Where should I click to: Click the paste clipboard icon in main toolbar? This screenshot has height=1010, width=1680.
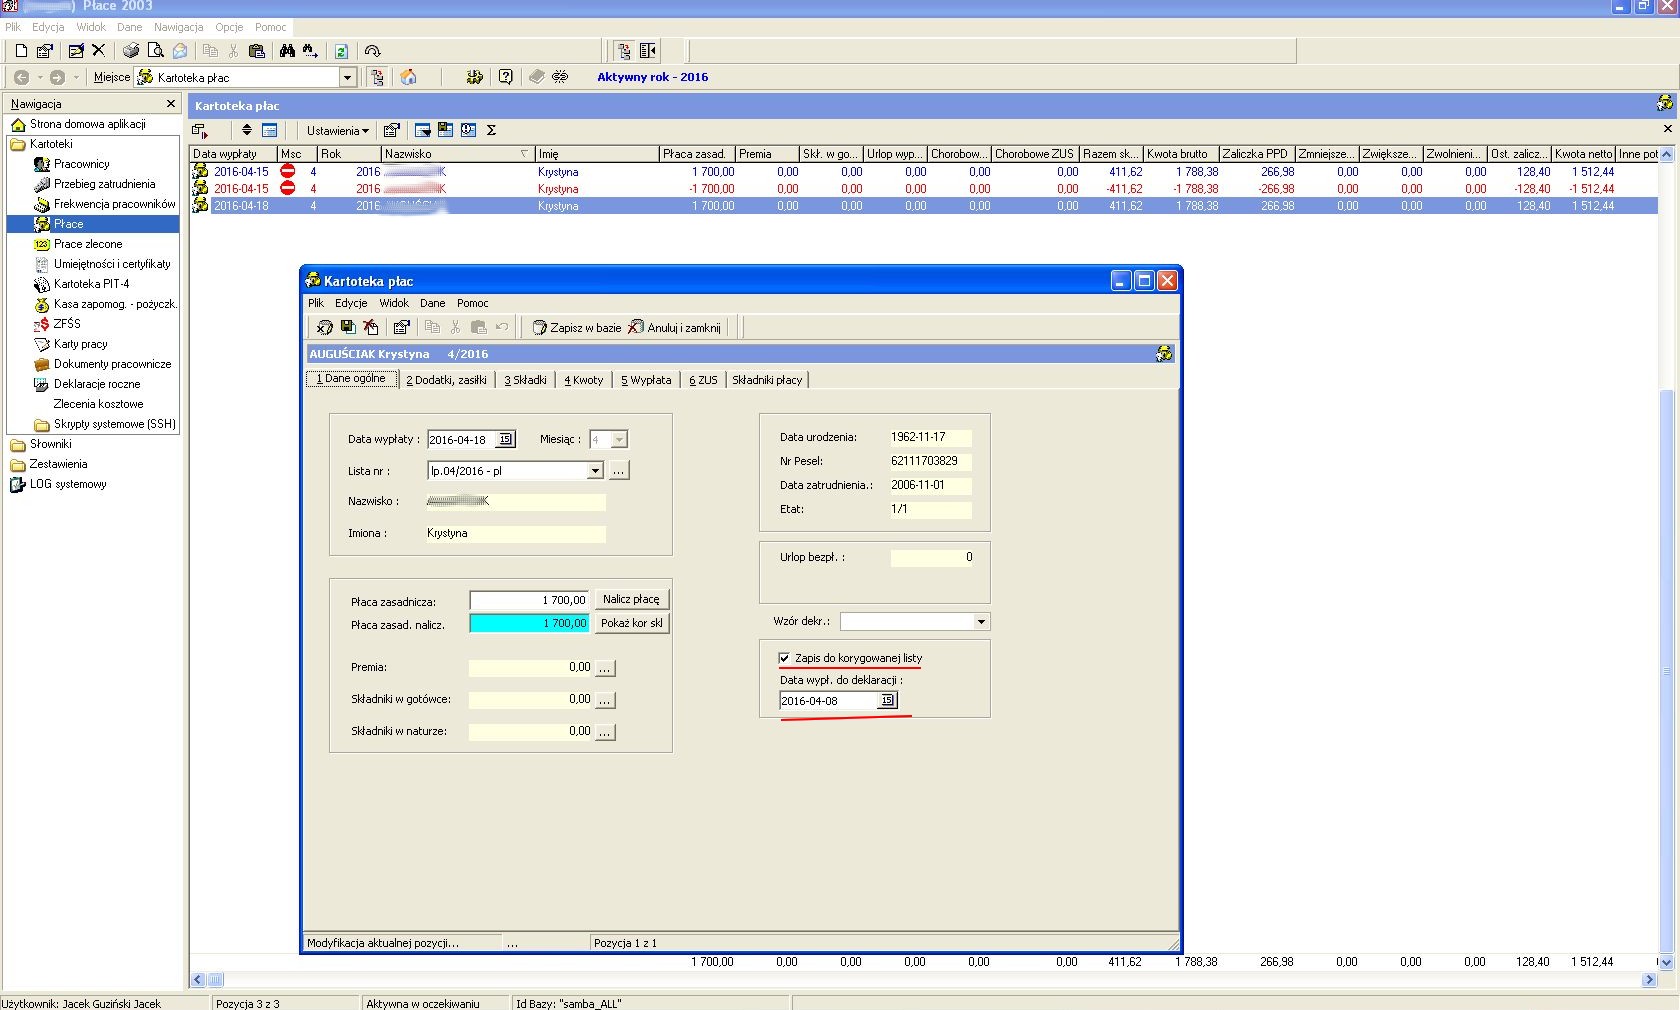tap(257, 51)
